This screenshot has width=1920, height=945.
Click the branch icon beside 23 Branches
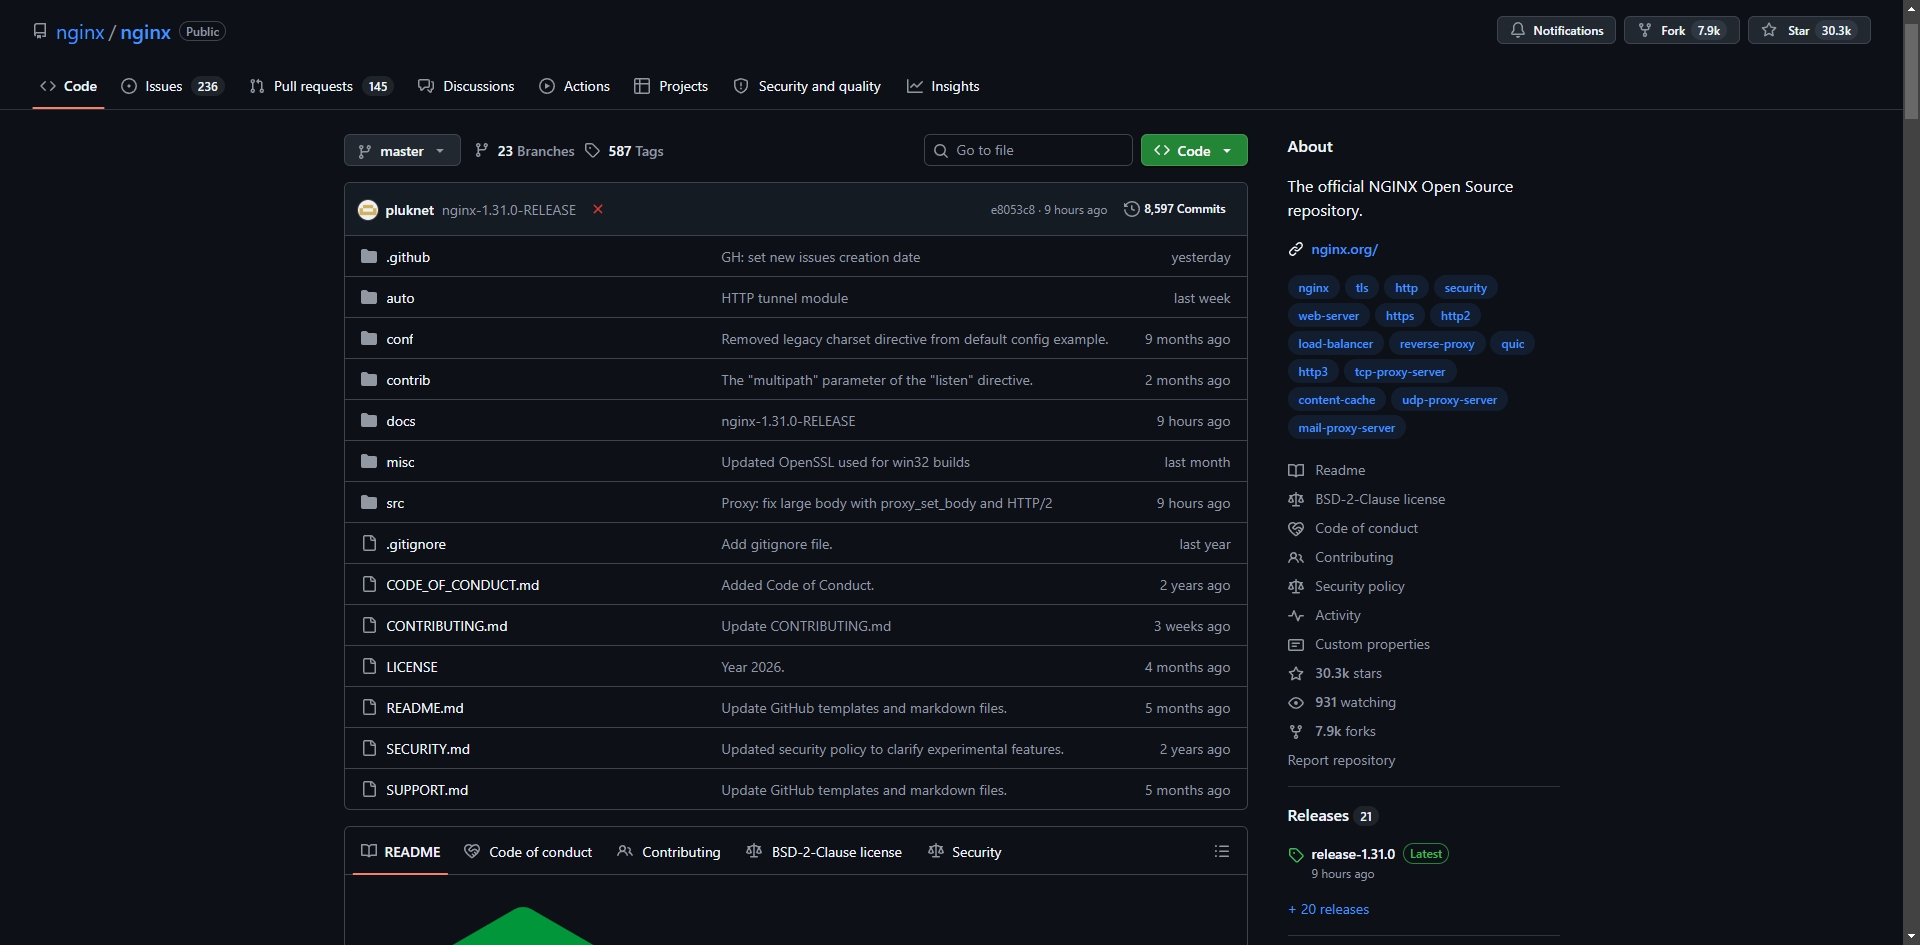click(482, 151)
